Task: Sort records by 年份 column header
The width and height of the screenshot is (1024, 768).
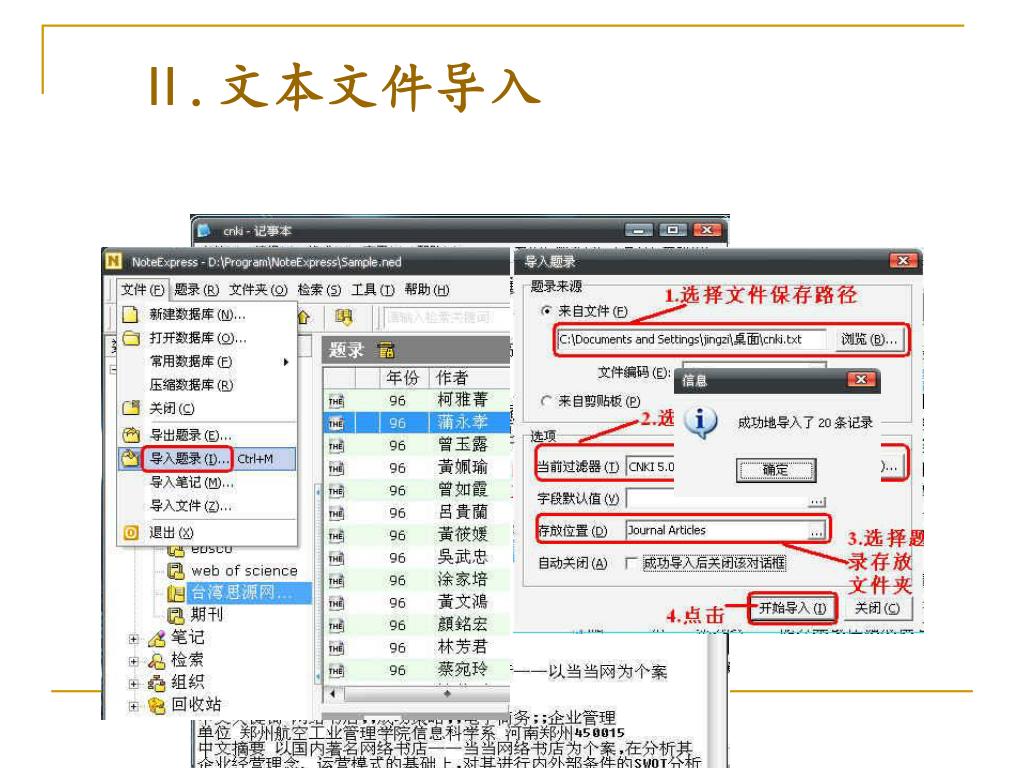Action: pyautogui.click(x=402, y=377)
